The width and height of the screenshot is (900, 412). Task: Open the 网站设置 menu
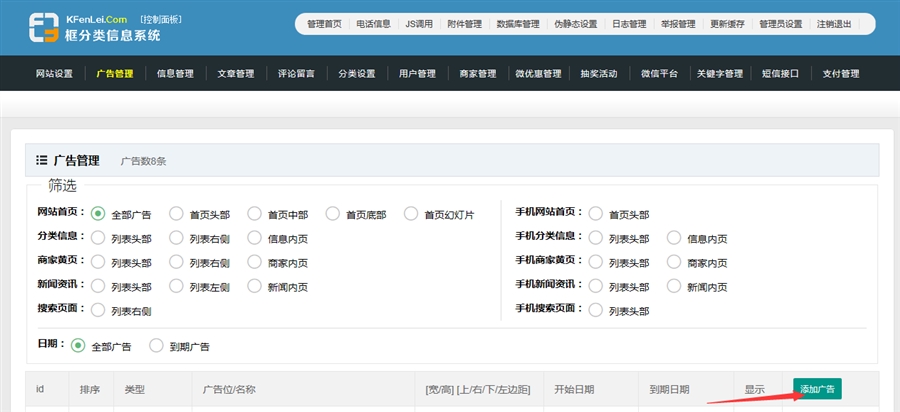[x=54, y=73]
